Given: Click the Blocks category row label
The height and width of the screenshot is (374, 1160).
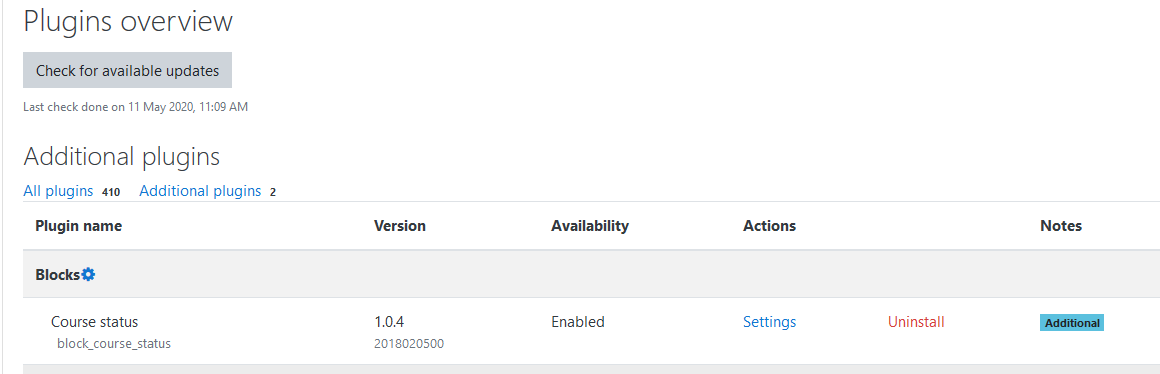Looking at the screenshot, I should click(x=58, y=274).
